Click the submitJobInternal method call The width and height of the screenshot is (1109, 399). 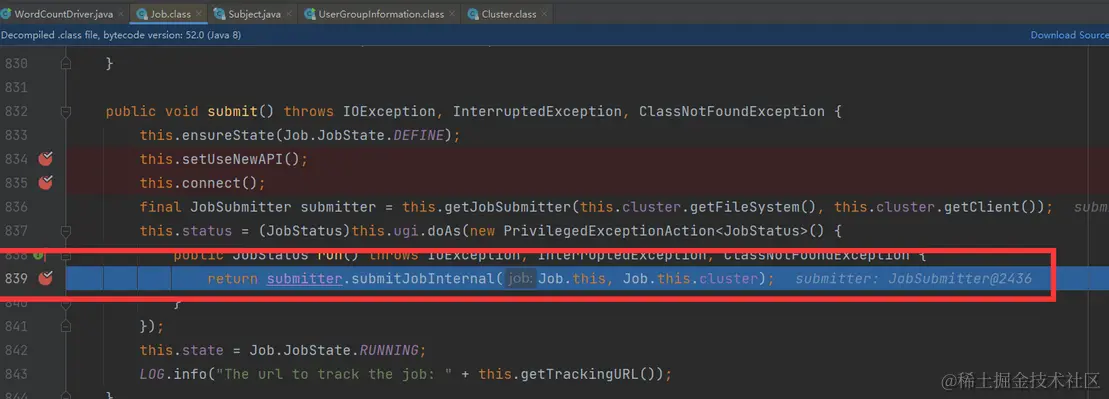(x=424, y=279)
